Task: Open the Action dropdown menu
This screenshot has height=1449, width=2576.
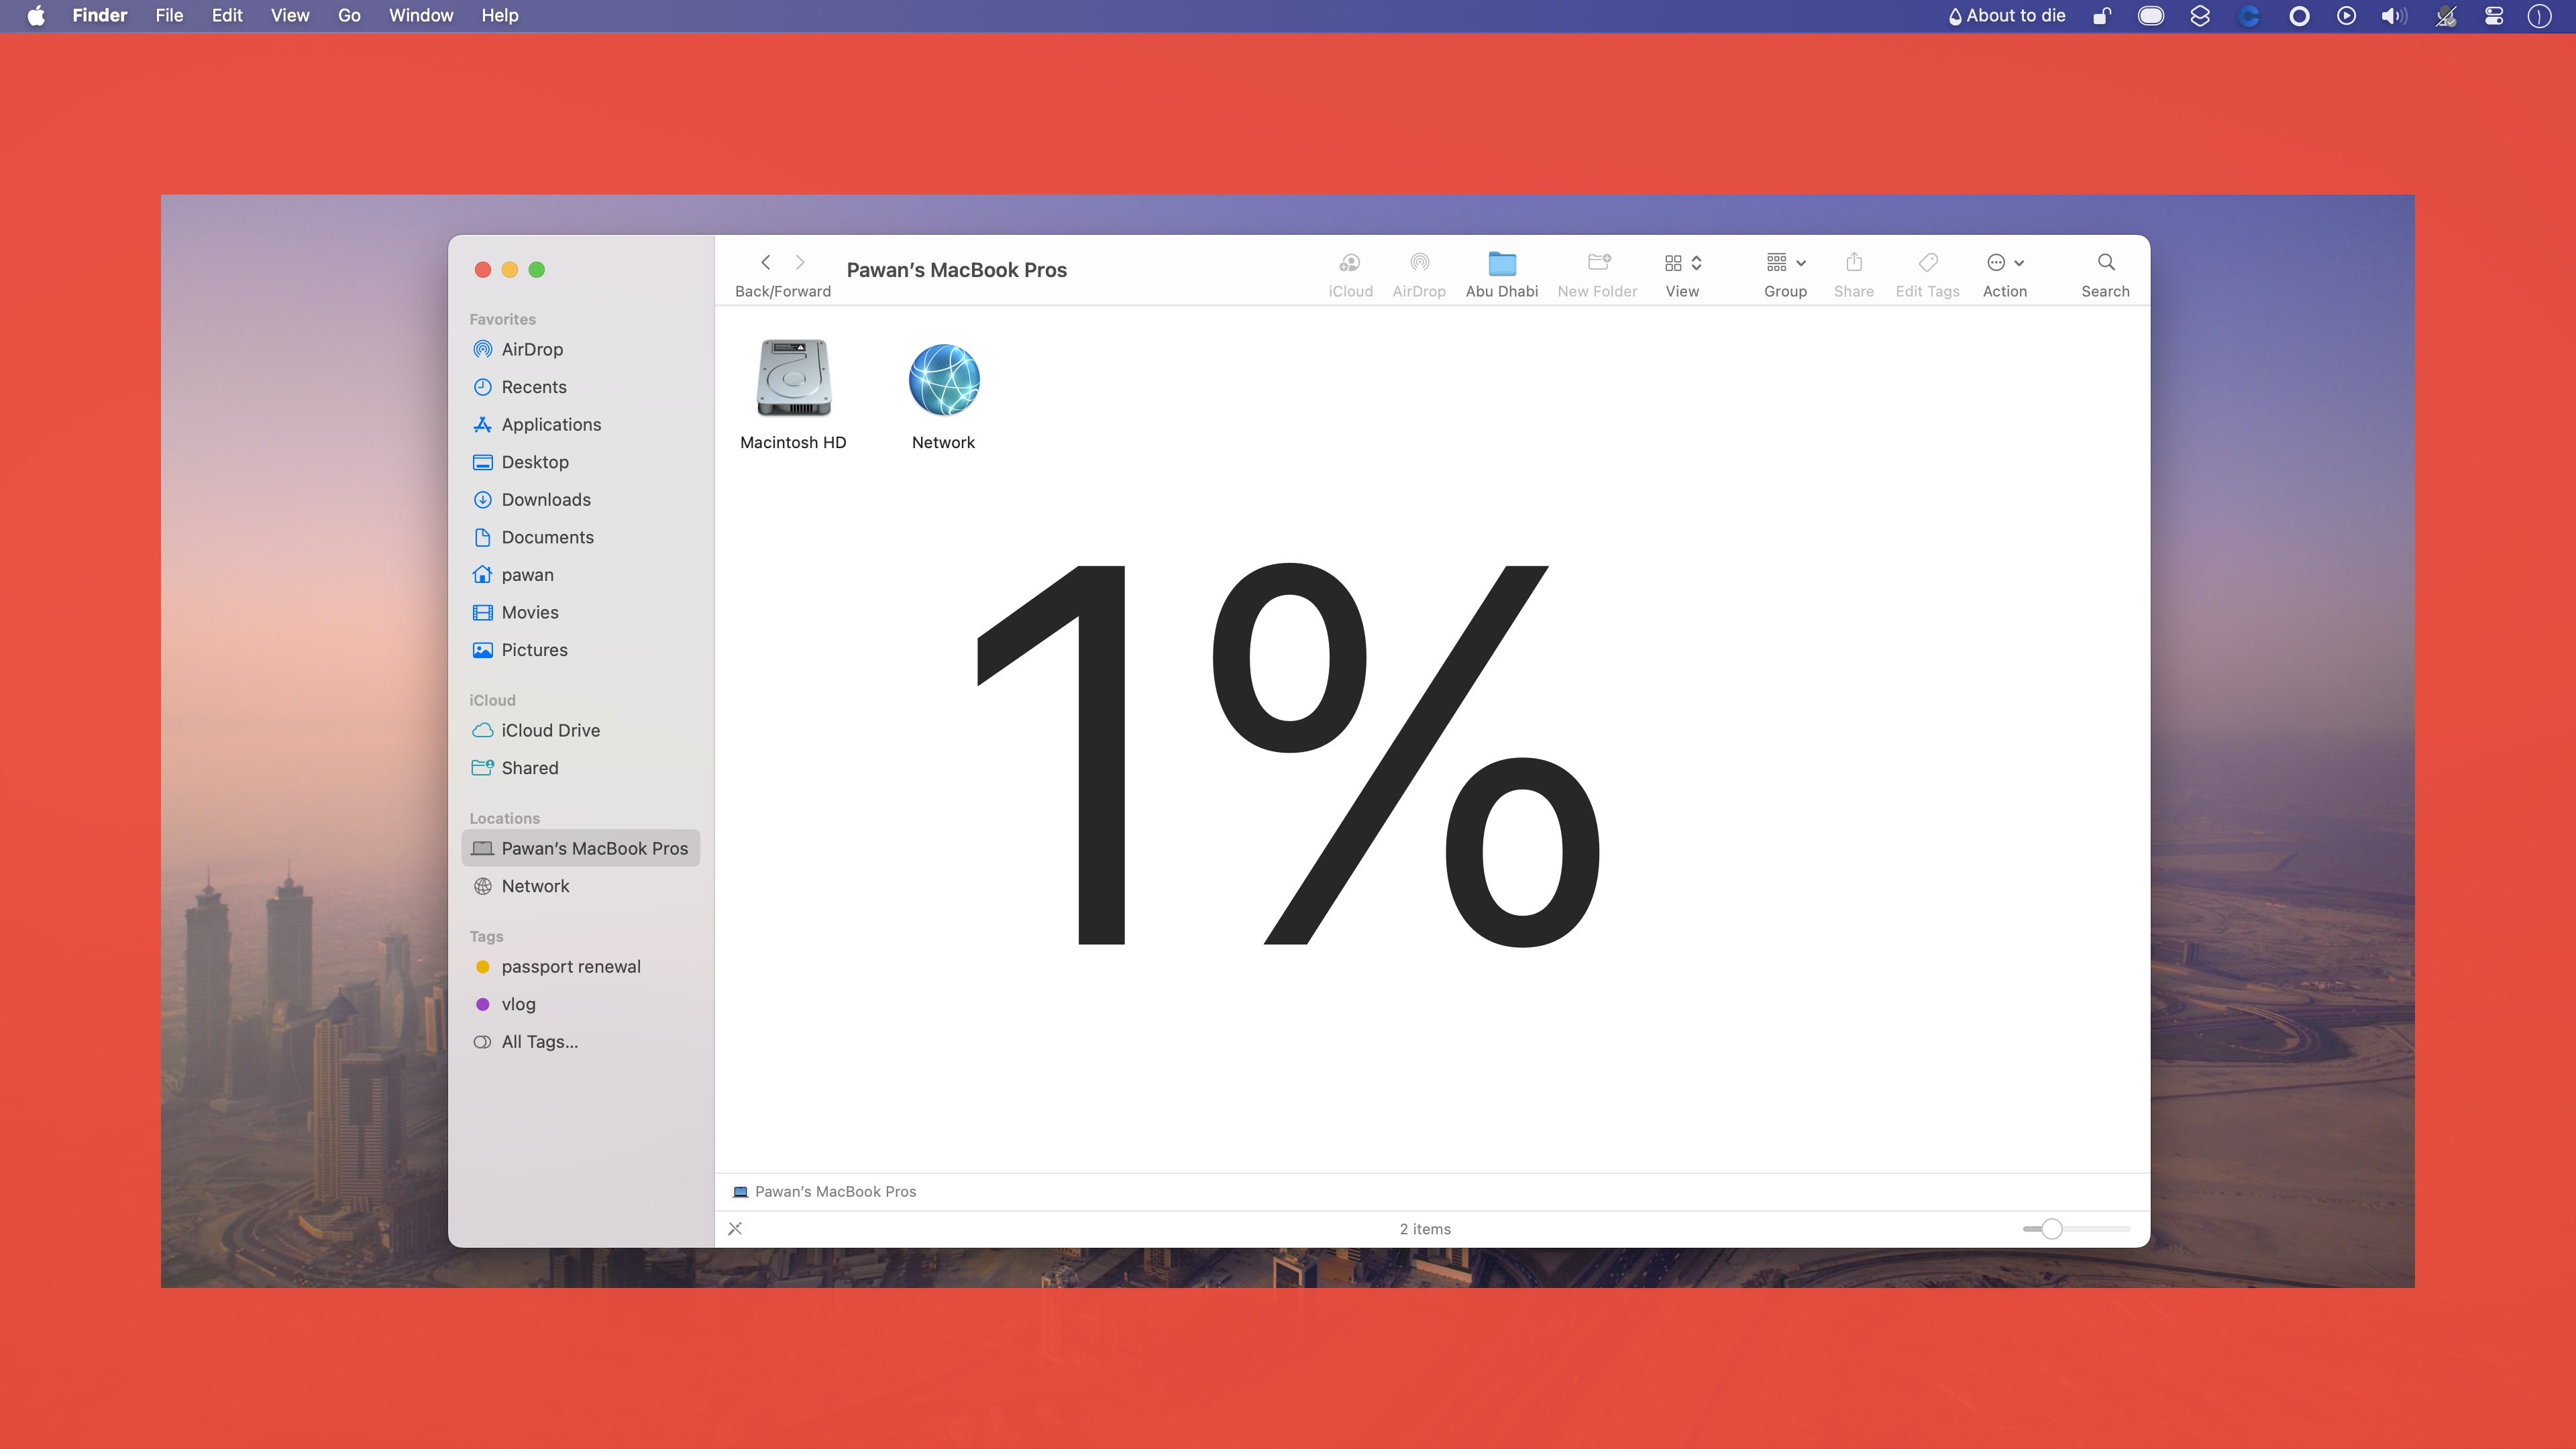Action: 2004,274
